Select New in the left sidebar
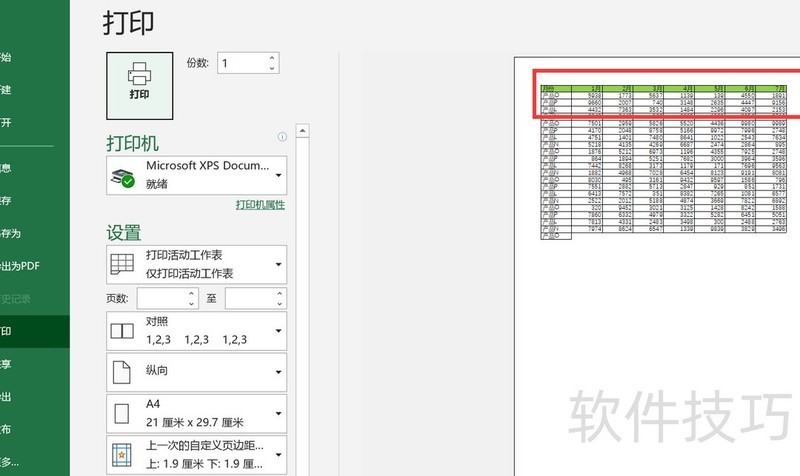The height and width of the screenshot is (476, 800). coord(35,90)
